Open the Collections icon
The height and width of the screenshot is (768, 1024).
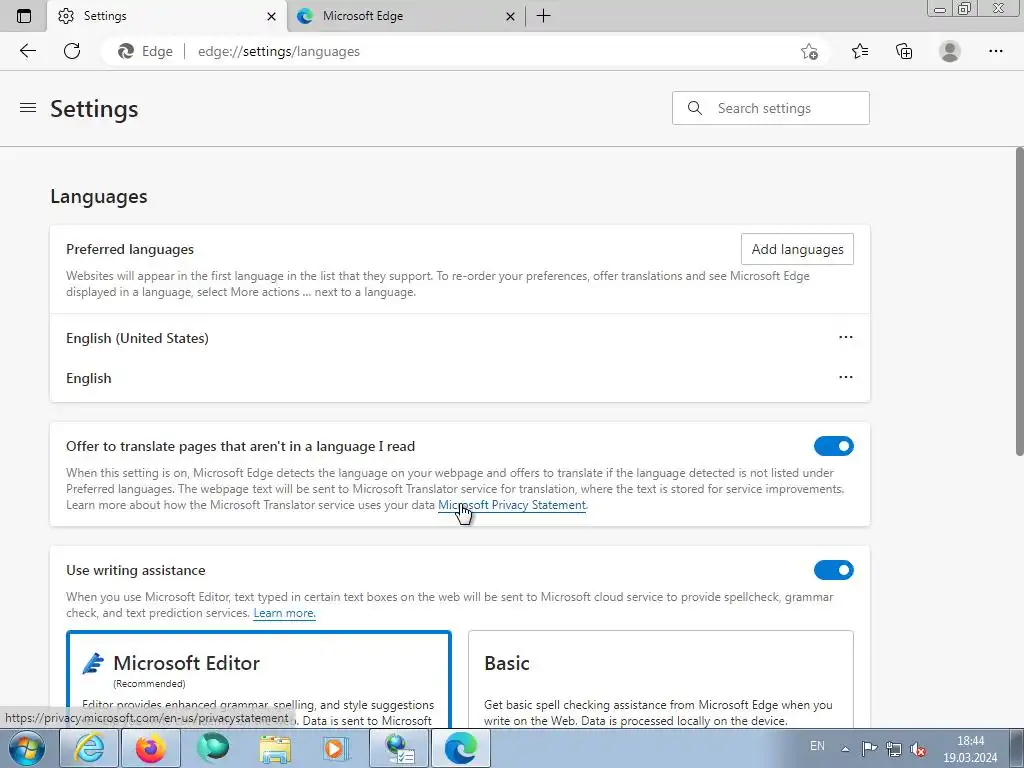point(904,51)
